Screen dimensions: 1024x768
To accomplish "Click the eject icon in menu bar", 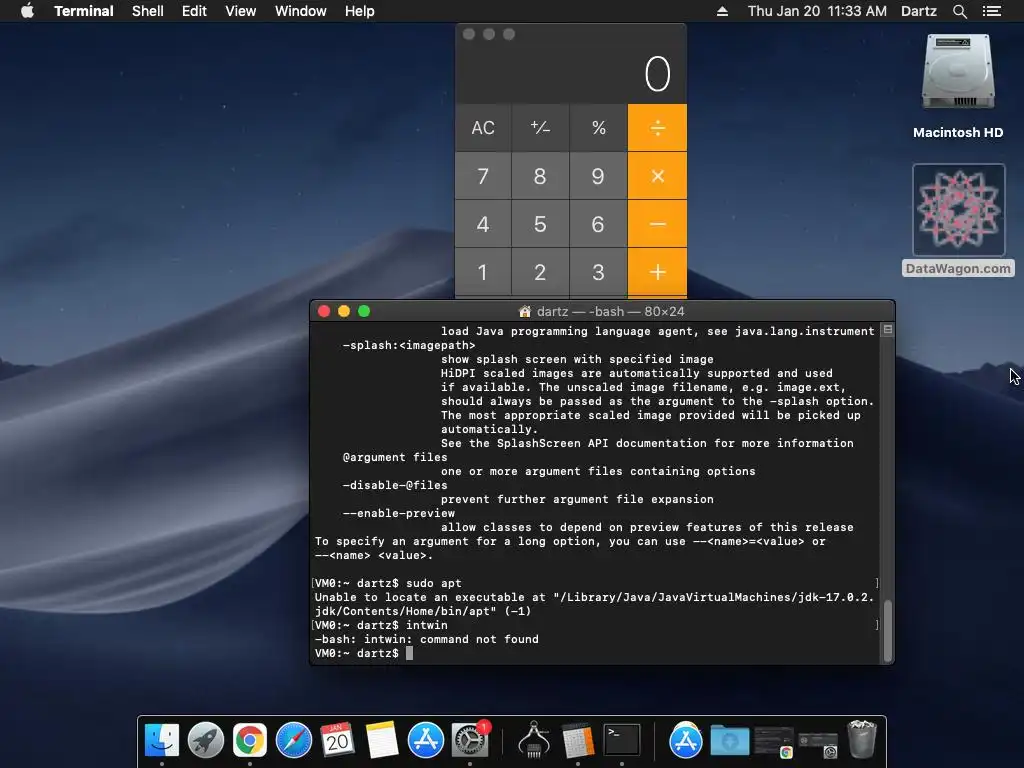I will [x=722, y=11].
